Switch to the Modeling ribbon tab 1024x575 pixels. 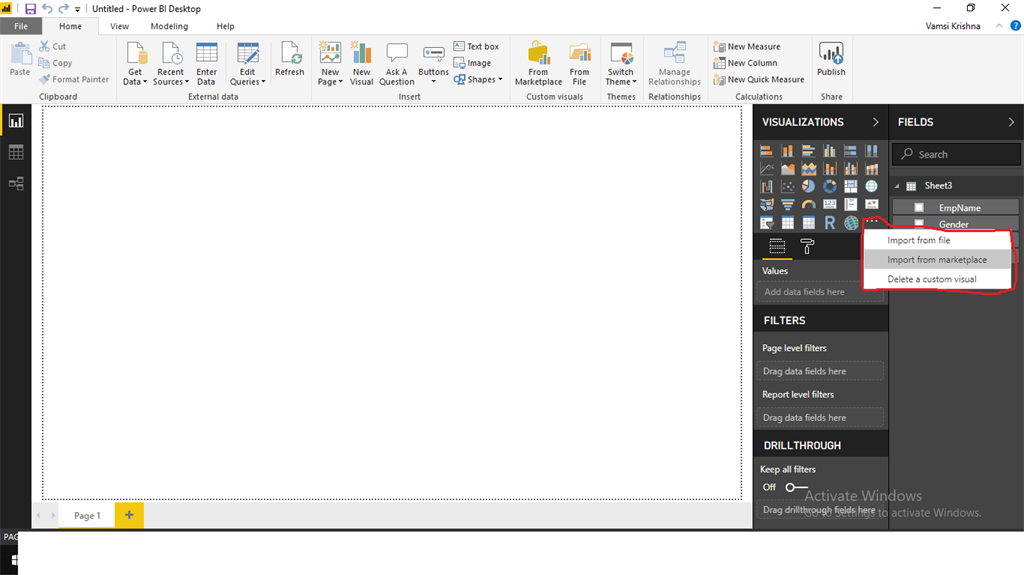(169, 26)
